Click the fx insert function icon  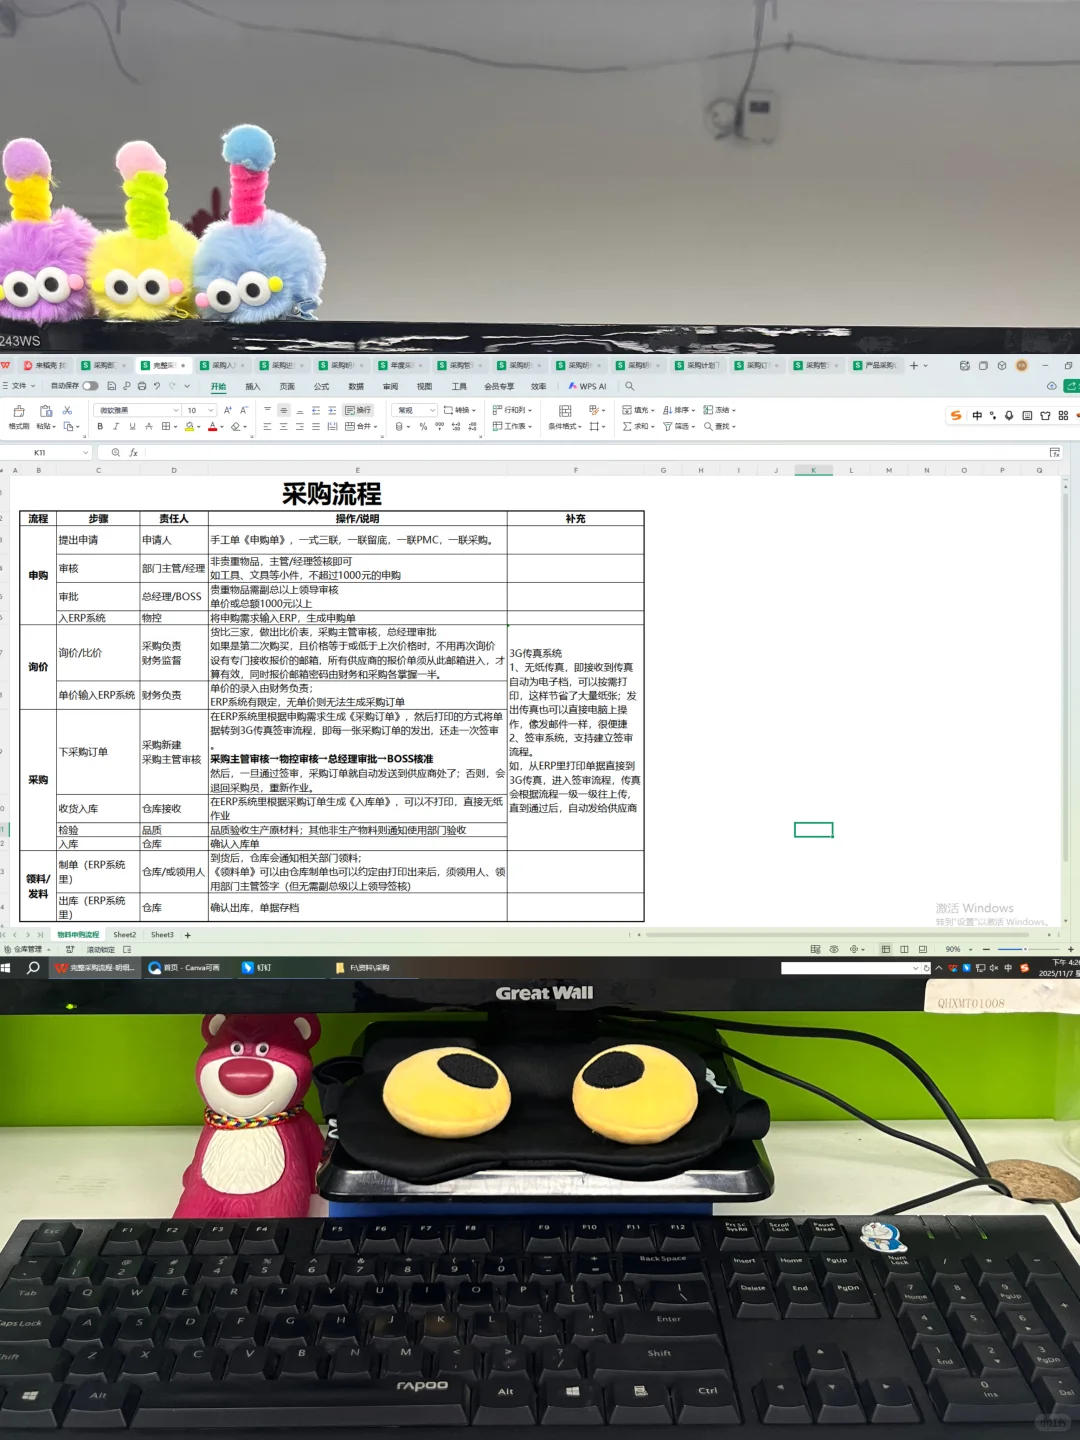[x=133, y=453]
